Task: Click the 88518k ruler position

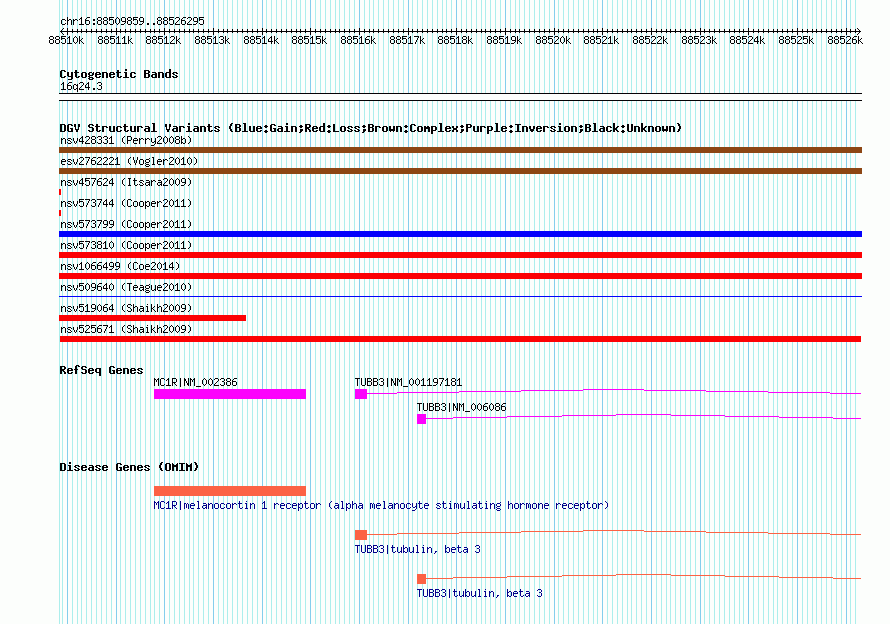Action: pos(455,40)
